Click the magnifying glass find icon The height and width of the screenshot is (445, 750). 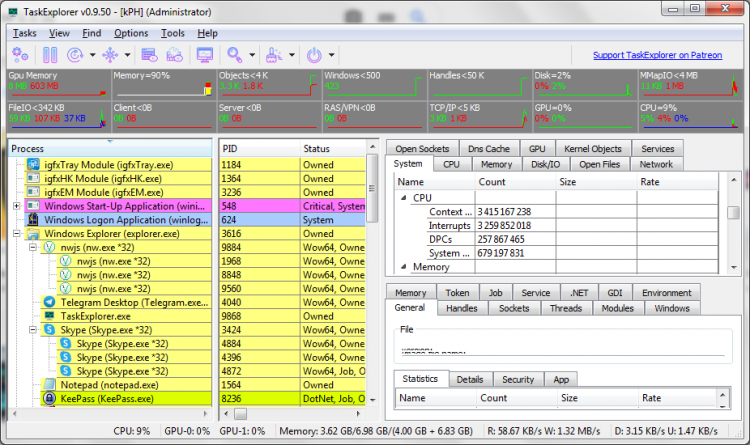tap(235, 55)
